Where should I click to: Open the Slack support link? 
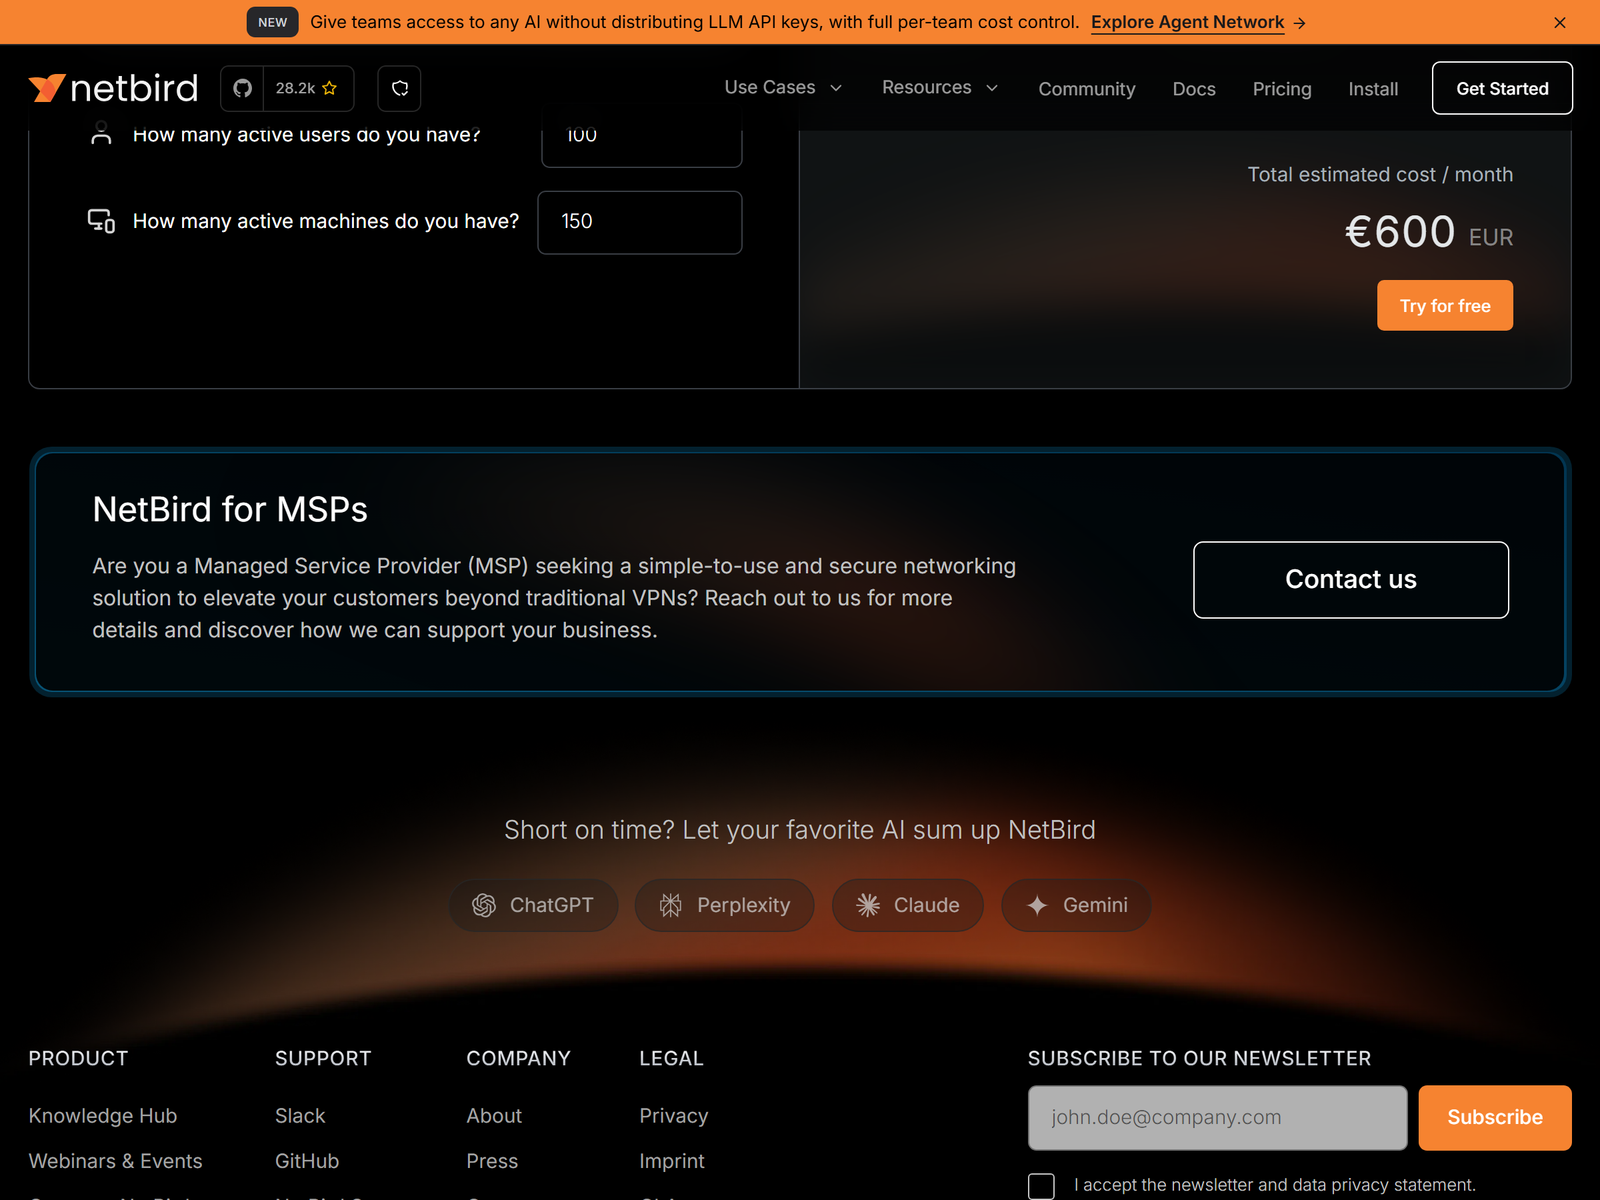click(x=300, y=1116)
